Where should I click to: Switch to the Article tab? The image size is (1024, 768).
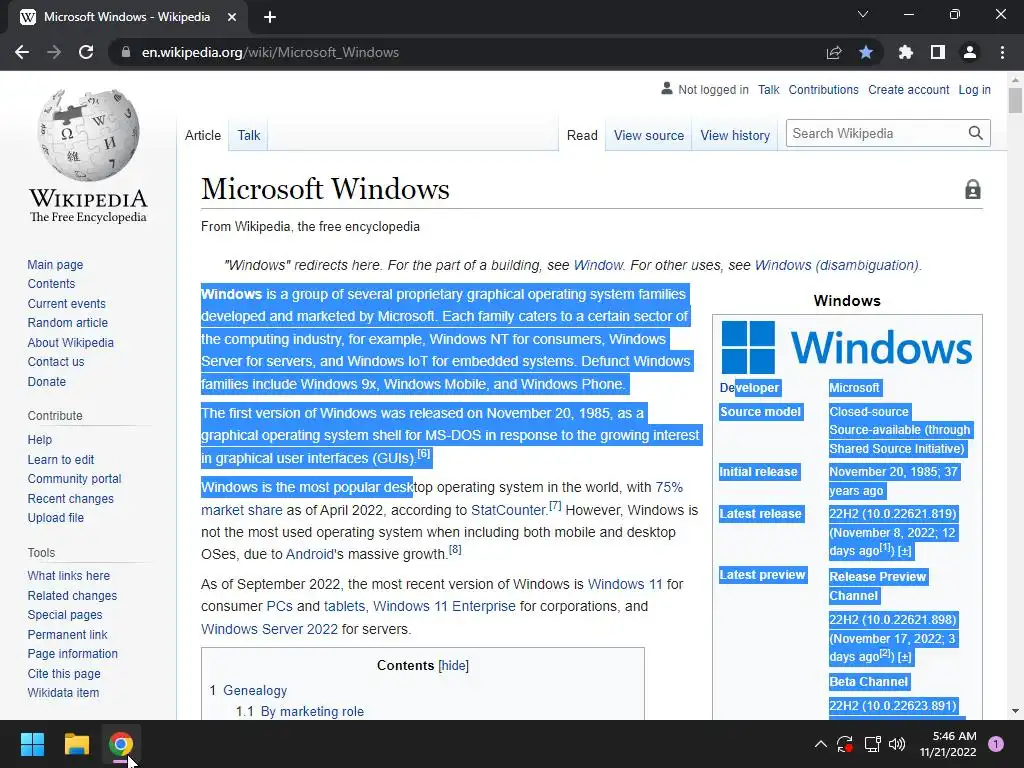point(202,135)
